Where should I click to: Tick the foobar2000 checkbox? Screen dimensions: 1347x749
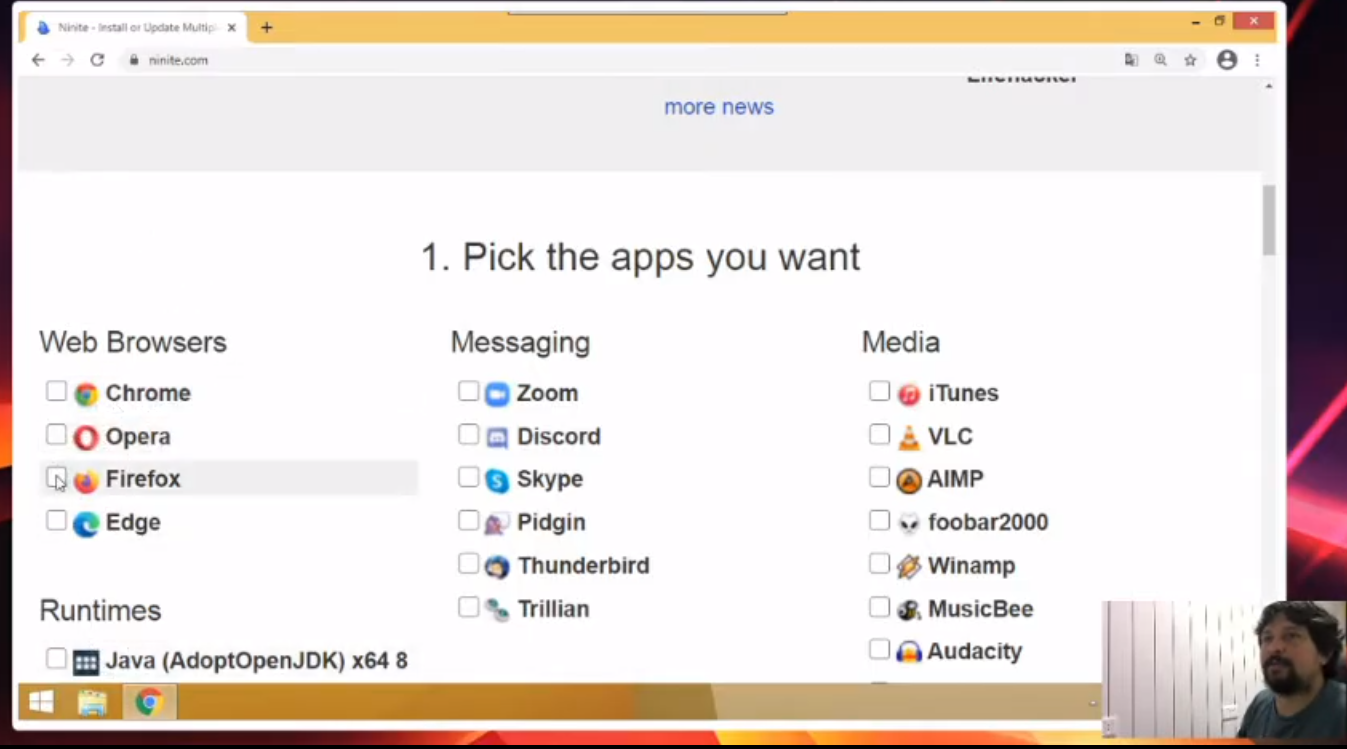(x=879, y=520)
